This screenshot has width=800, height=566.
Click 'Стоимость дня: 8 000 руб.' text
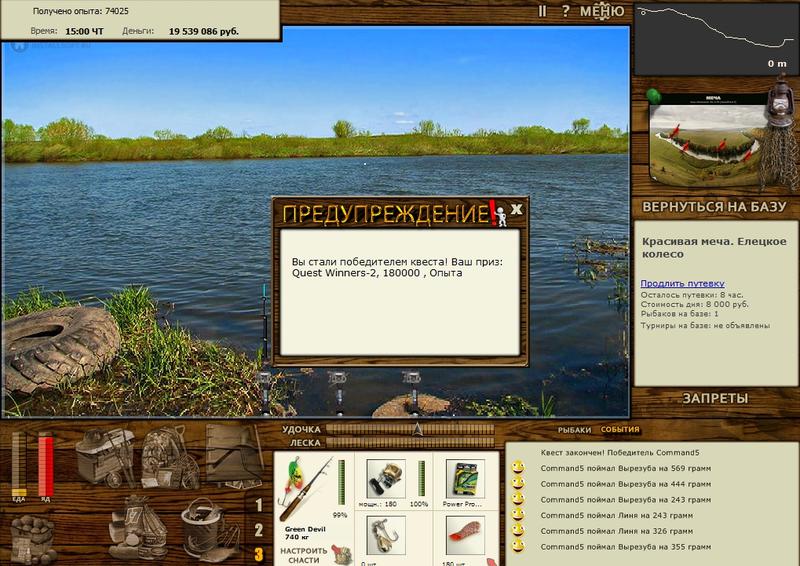tap(694, 304)
